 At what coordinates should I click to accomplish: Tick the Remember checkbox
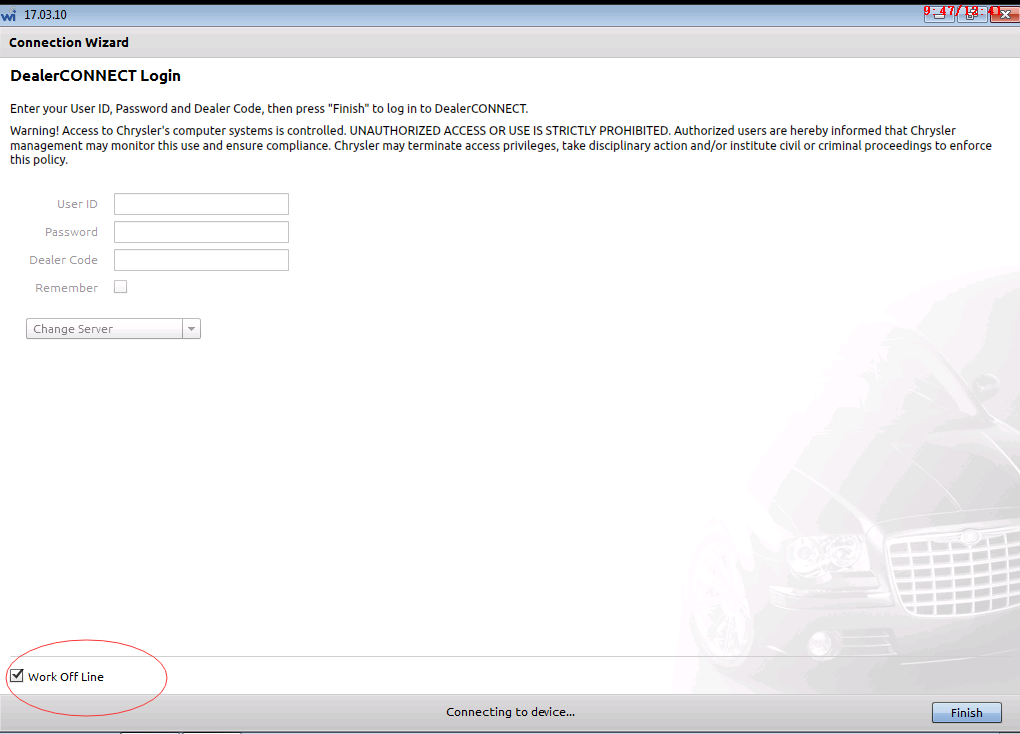pyautogui.click(x=120, y=287)
